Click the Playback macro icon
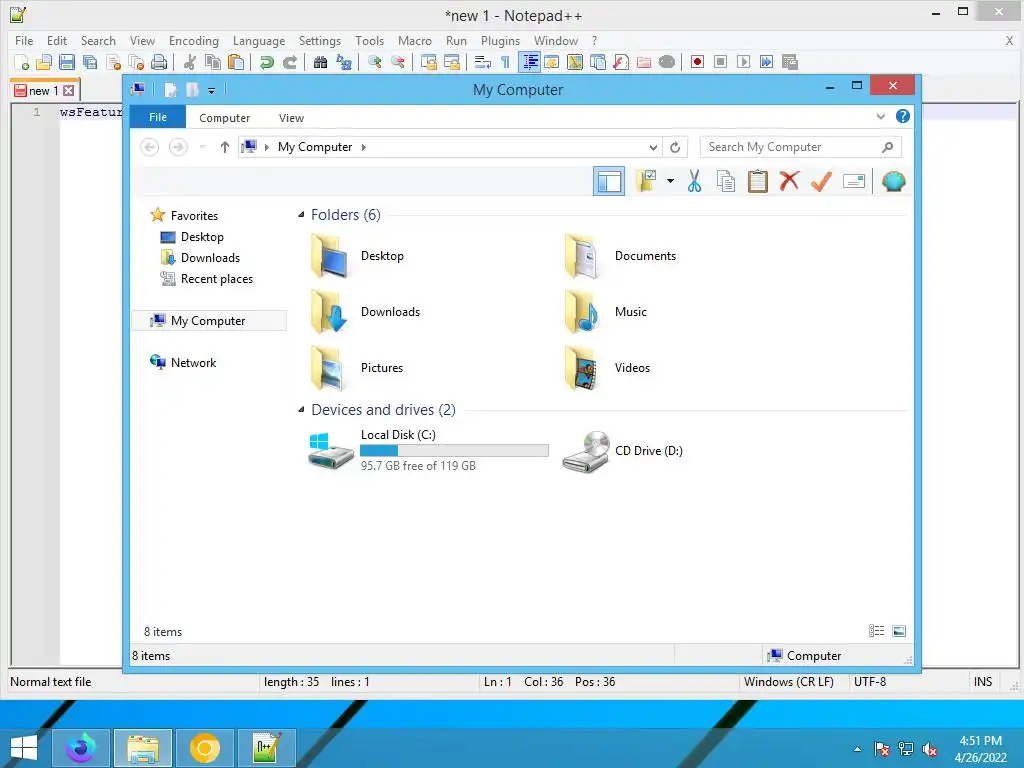This screenshot has width=1024, height=768. 743,62
